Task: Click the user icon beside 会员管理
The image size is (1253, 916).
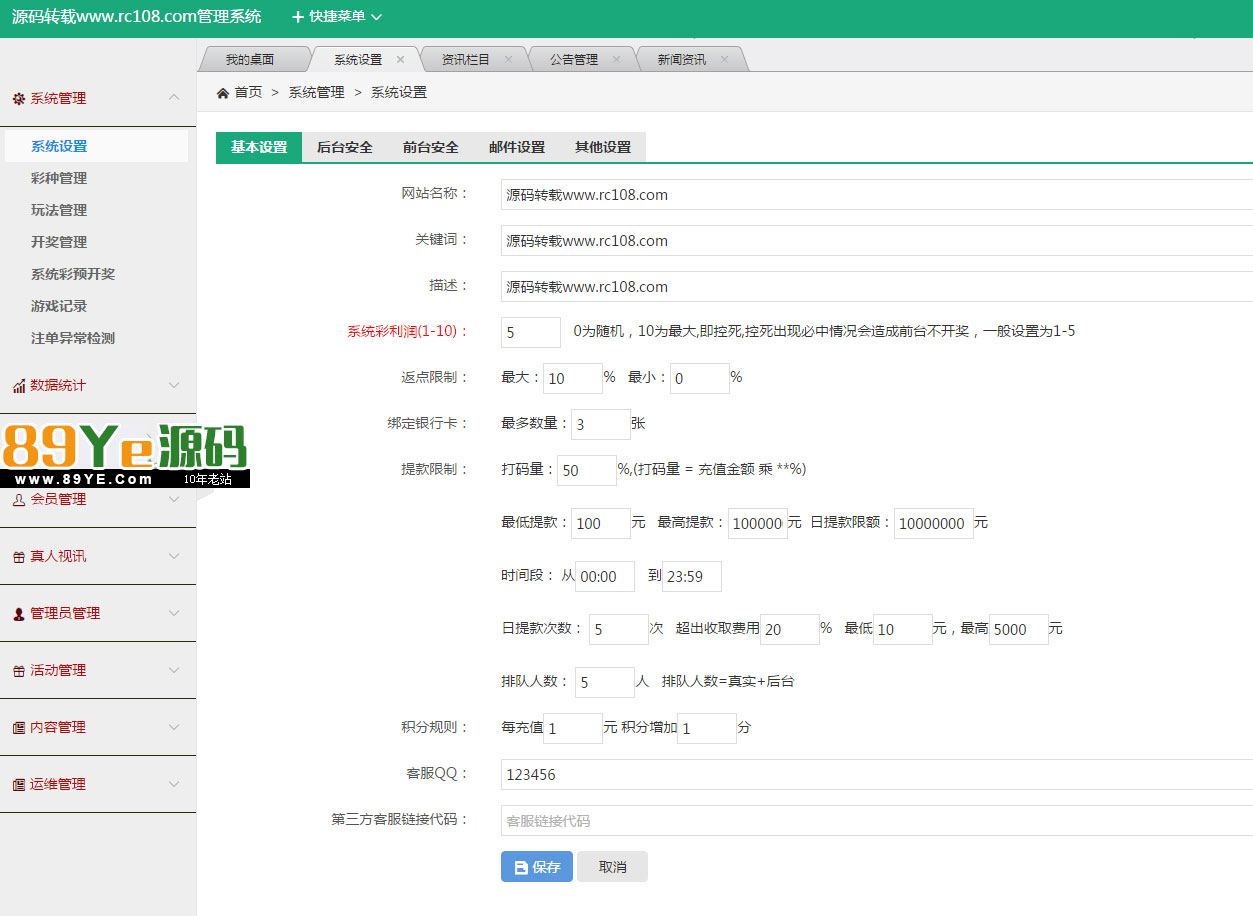Action: click(18, 500)
